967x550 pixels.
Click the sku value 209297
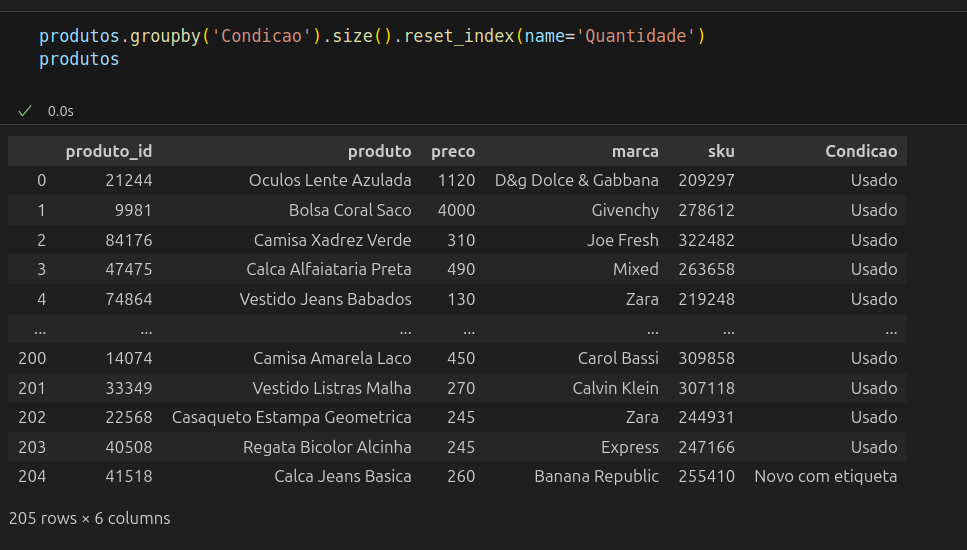(707, 180)
